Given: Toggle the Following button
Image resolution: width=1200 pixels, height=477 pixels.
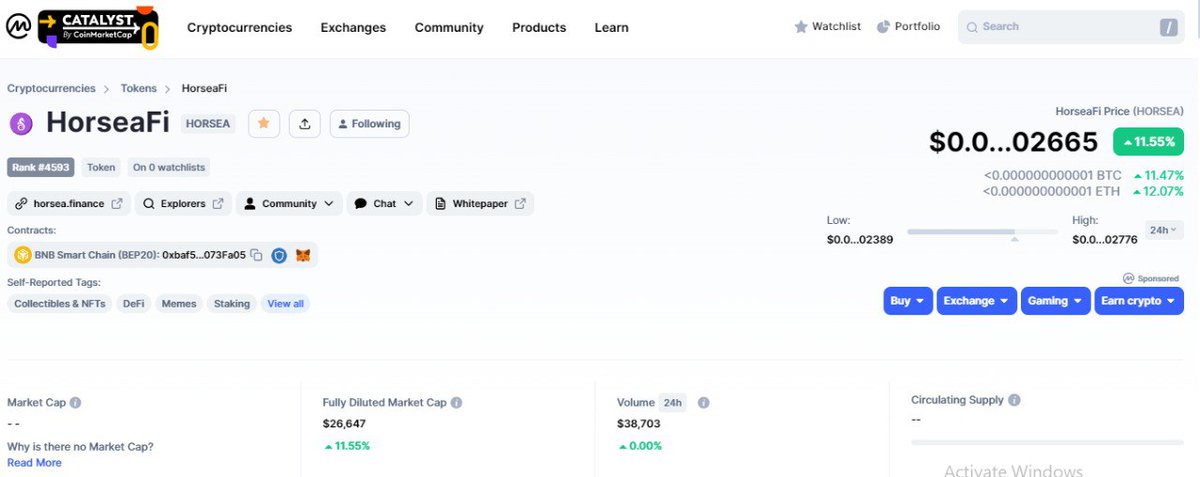Looking at the screenshot, I should [x=369, y=124].
